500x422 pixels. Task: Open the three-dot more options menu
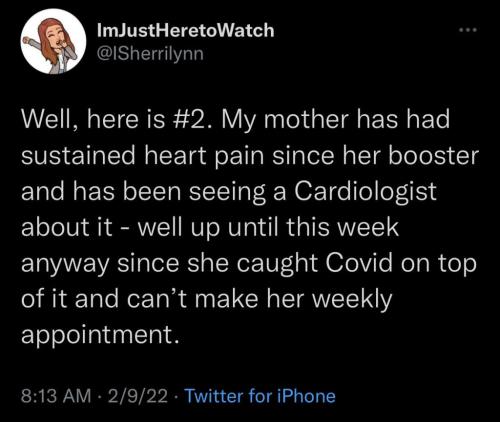coord(468,30)
